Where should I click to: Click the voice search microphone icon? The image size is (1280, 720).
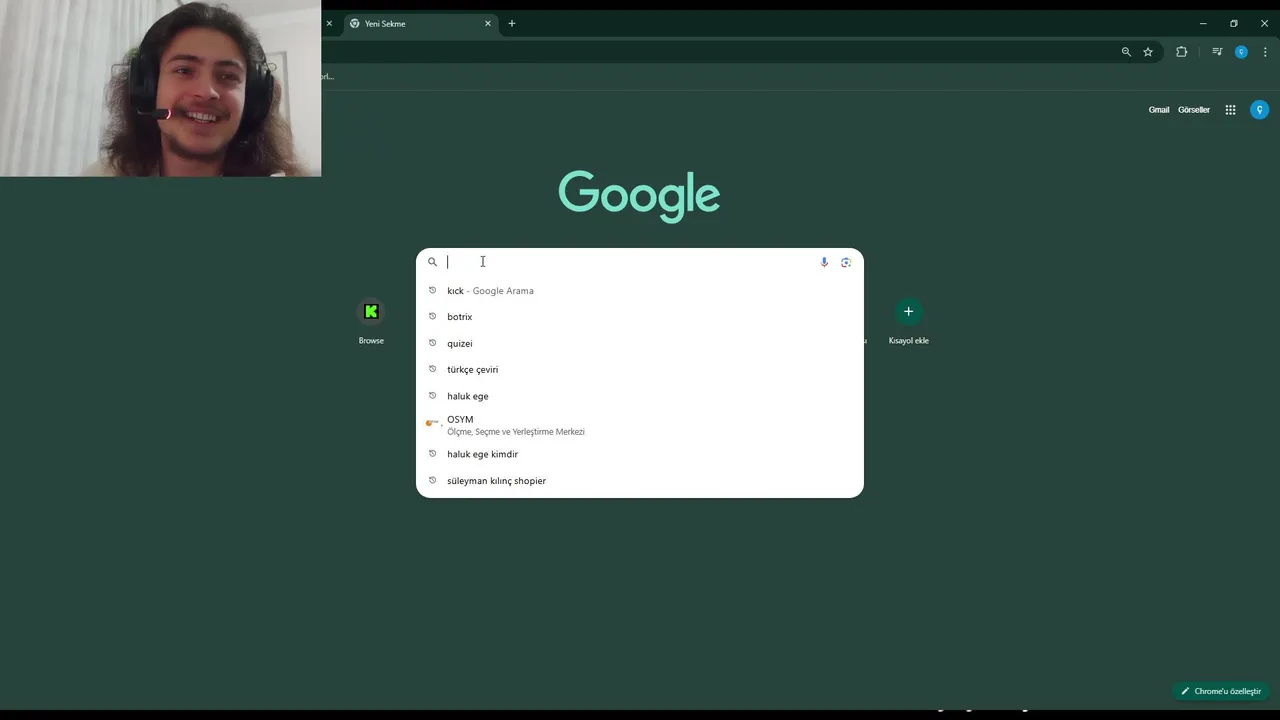click(824, 262)
